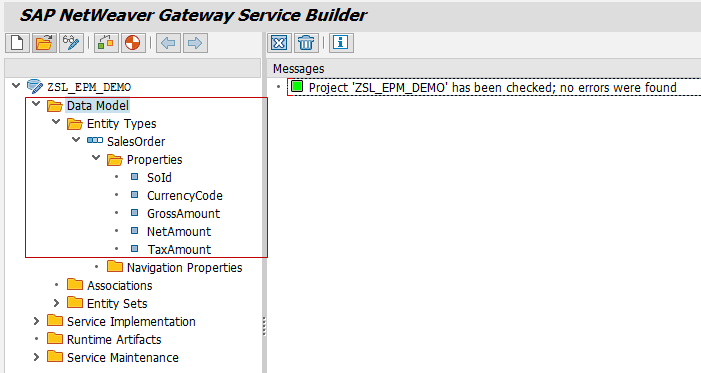The height and width of the screenshot is (373, 701).
Task: Select the SoId property label
Action: [x=159, y=178]
